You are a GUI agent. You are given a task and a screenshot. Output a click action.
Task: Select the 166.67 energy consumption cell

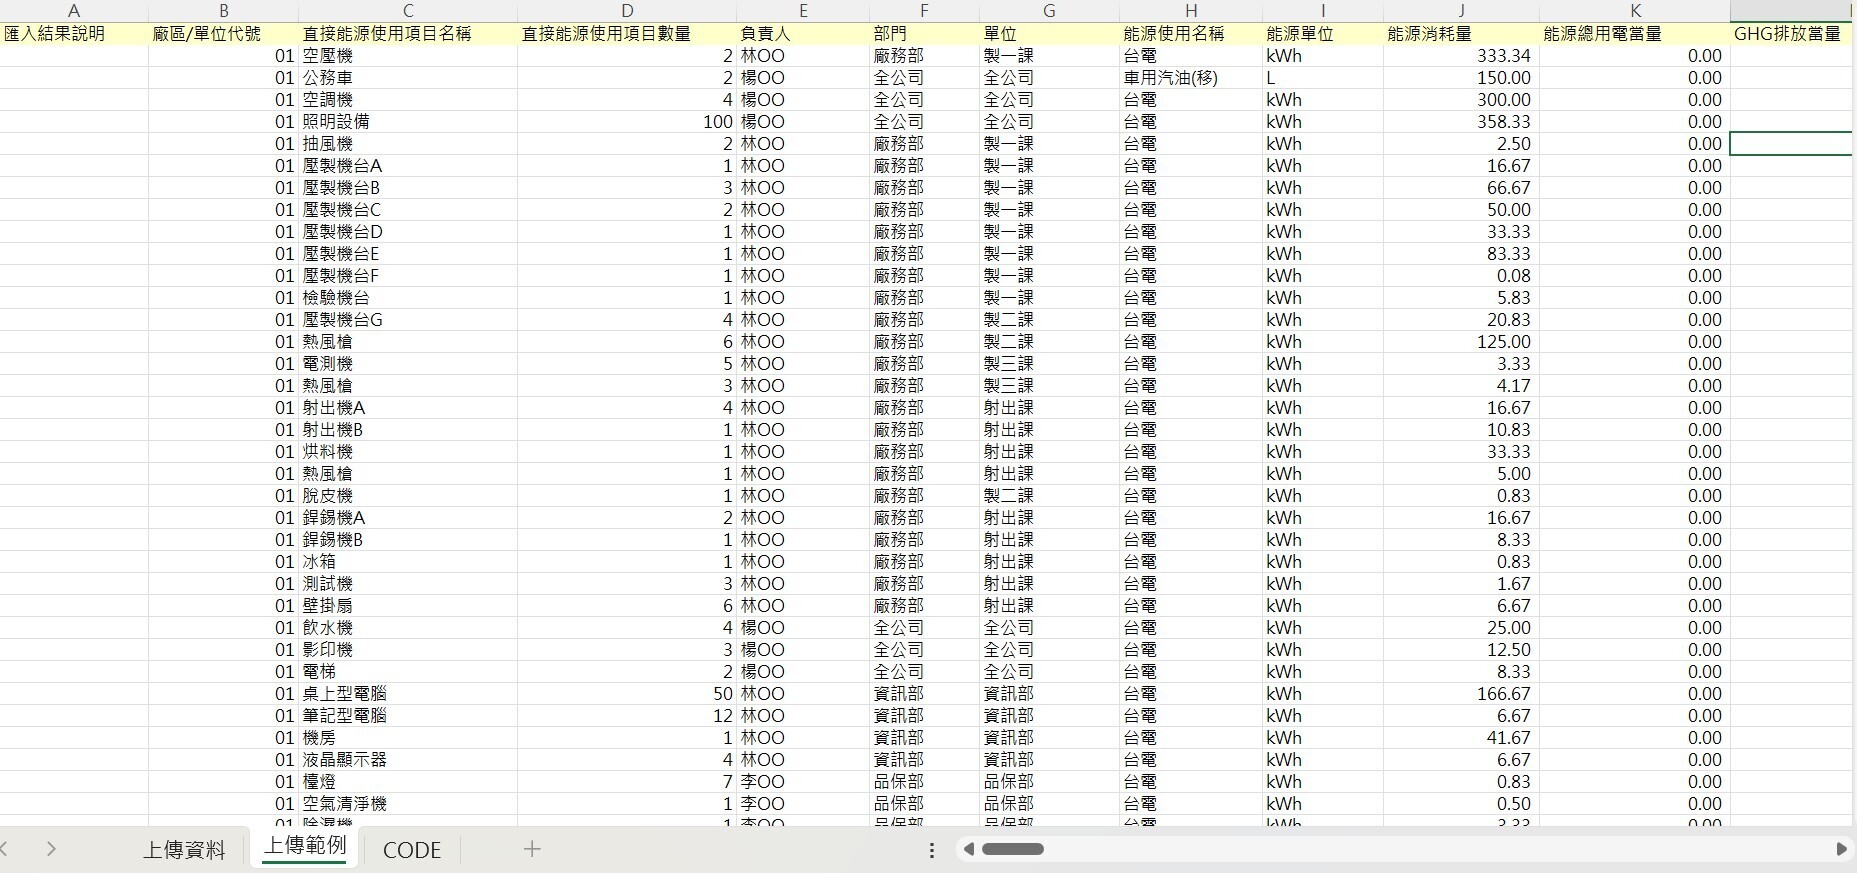pyautogui.click(x=1461, y=693)
